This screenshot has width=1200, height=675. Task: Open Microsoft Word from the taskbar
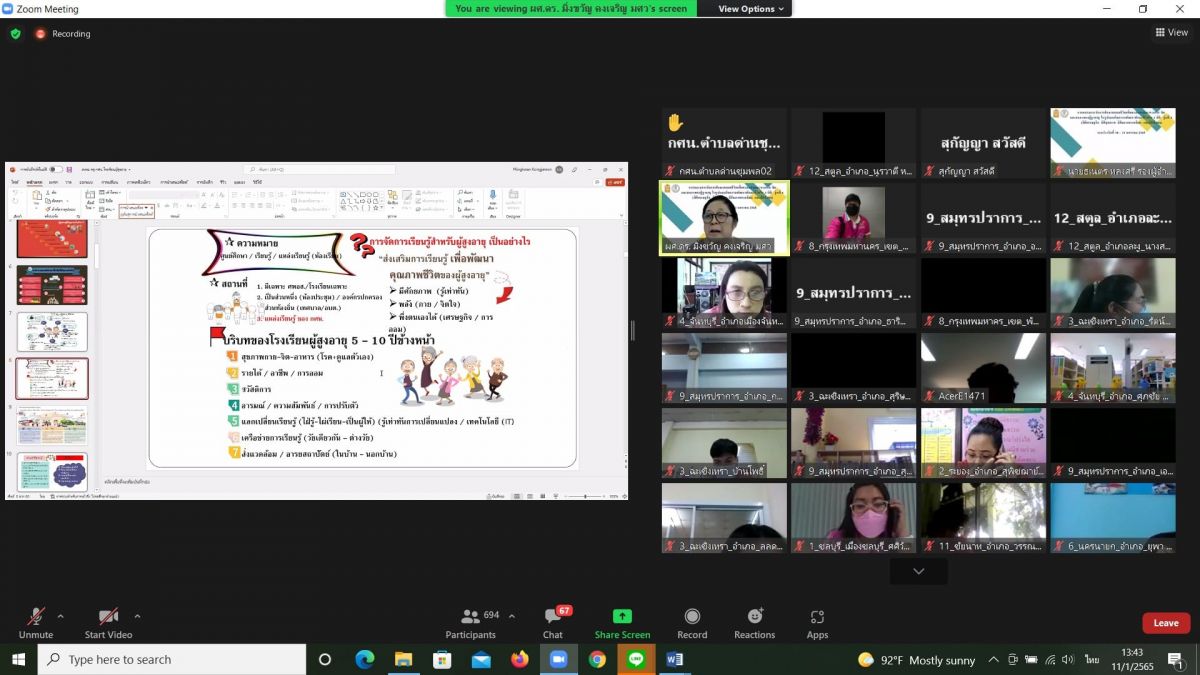(x=674, y=659)
